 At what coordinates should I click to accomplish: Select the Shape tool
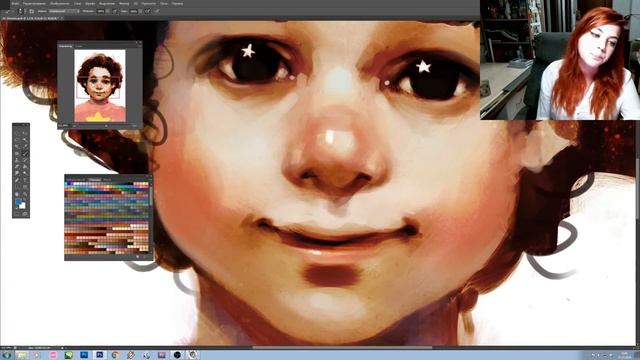tap(25, 186)
